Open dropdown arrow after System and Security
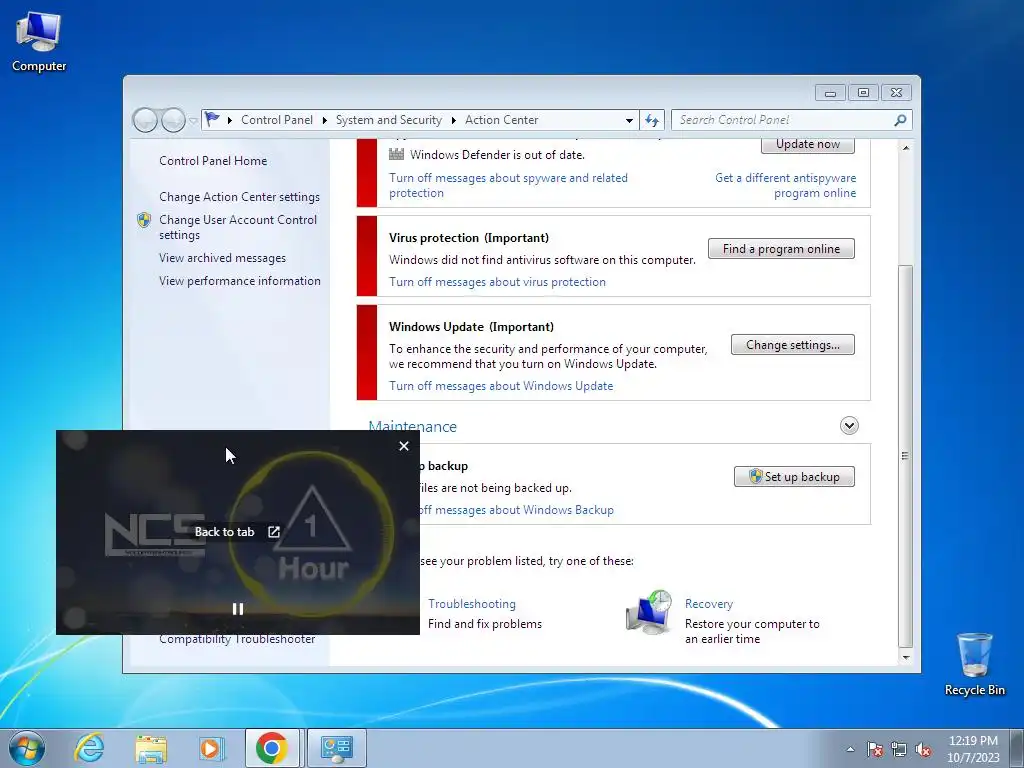This screenshot has height=768, width=1024. tap(453, 120)
